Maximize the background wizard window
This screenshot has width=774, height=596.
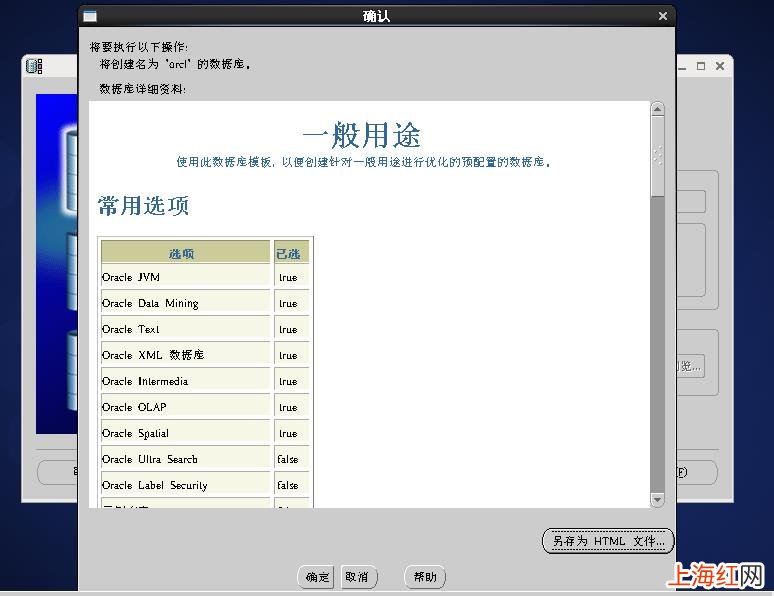(700, 66)
